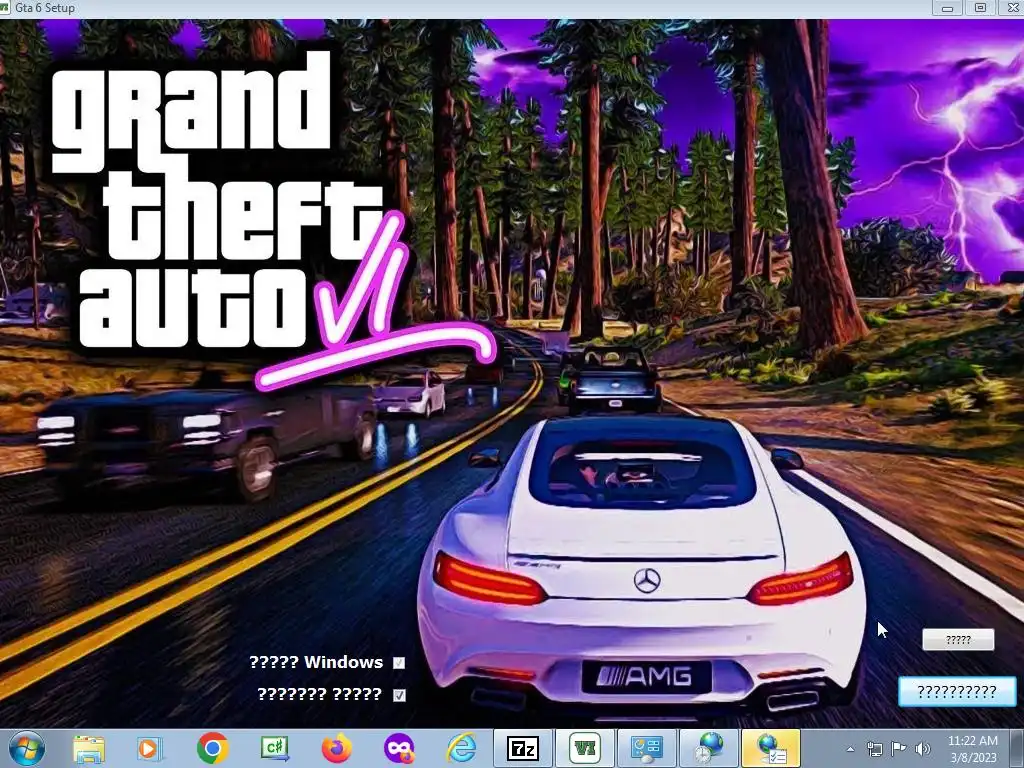Open Google Chrome from the taskbar

212,748
